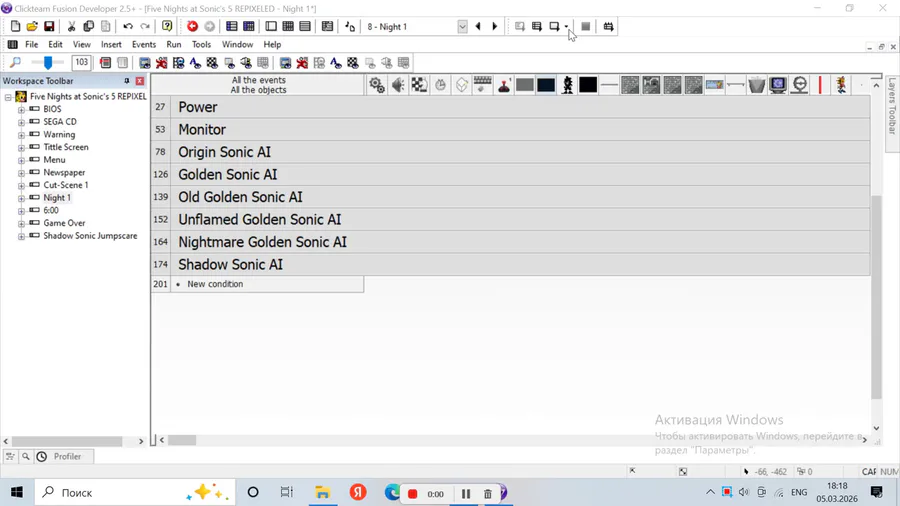Click the zoom magnifier icon
This screenshot has height=506, width=900.
click(15, 62)
